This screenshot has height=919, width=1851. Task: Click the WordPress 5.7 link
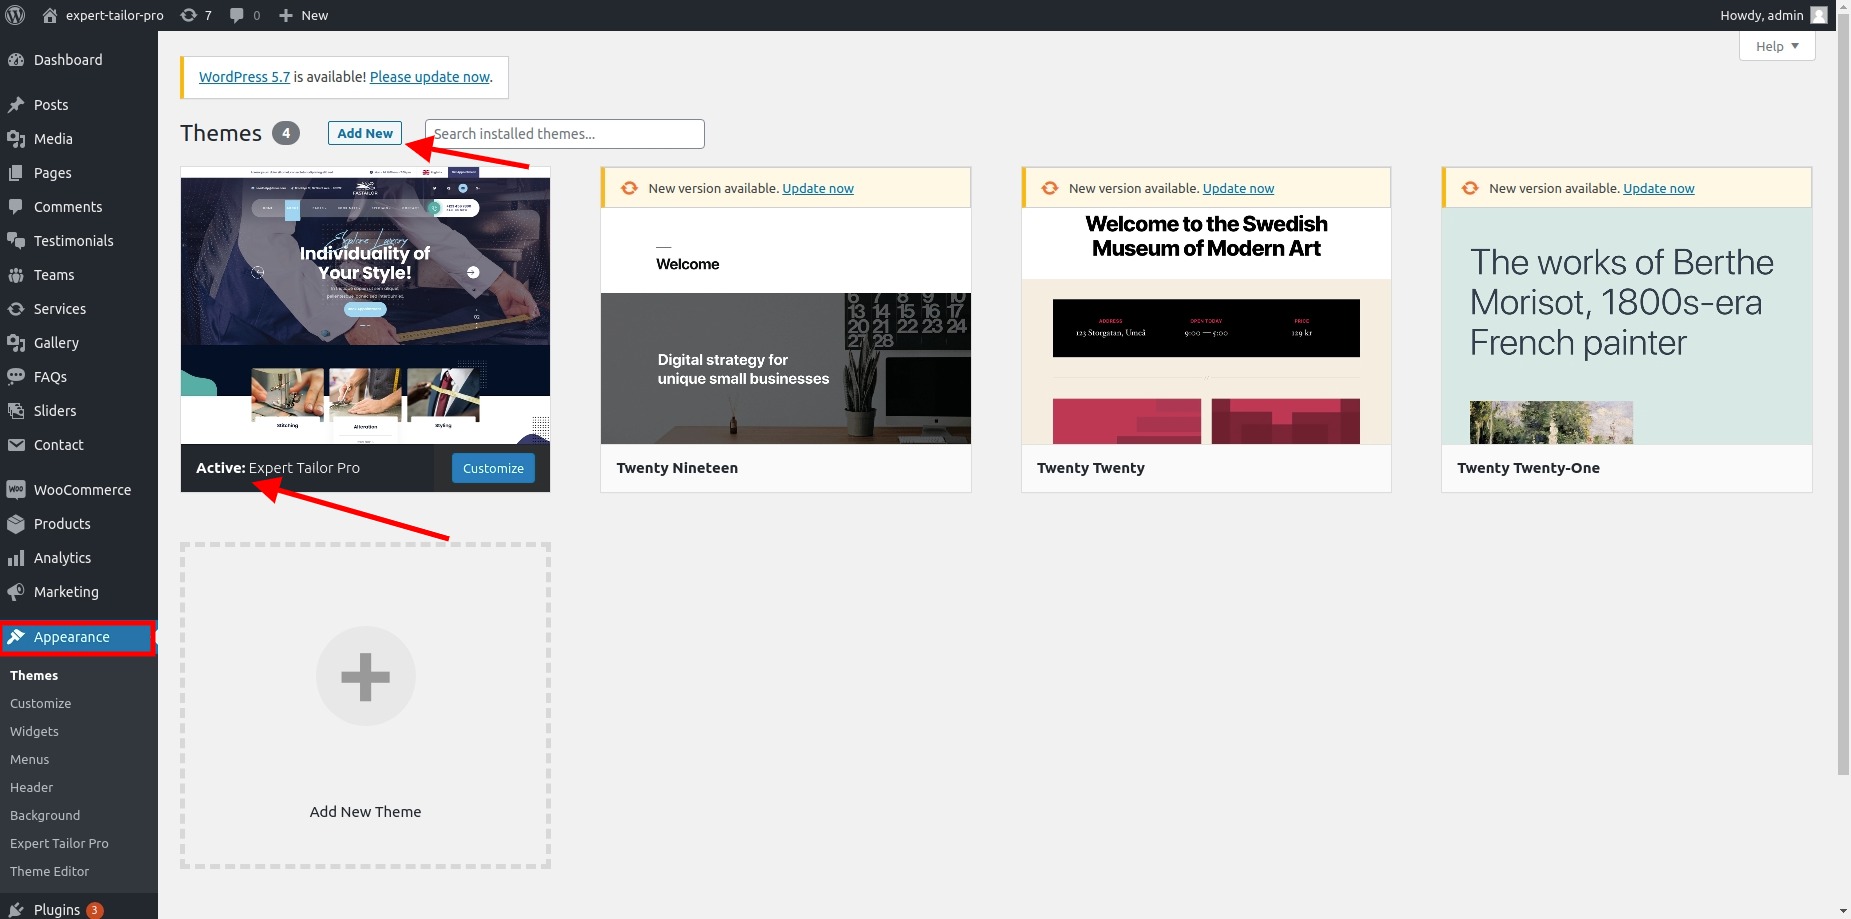(x=244, y=77)
